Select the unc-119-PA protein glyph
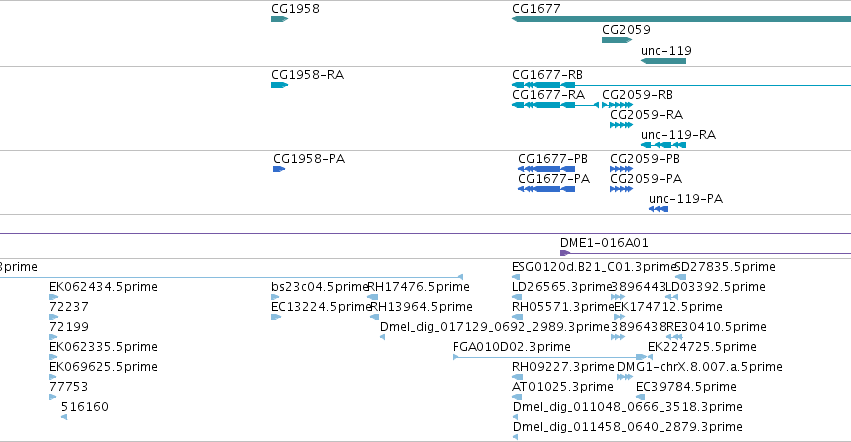The height and width of the screenshot is (442, 851). coord(658,209)
